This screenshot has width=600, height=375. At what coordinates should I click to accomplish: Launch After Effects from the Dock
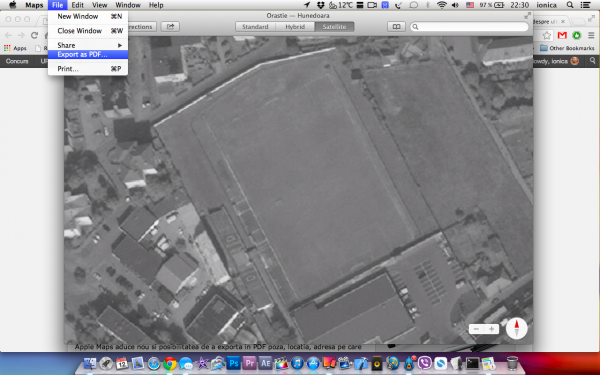click(x=265, y=363)
